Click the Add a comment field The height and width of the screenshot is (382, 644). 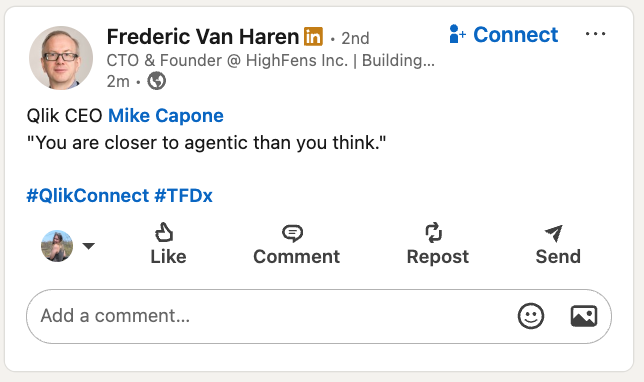319,316
